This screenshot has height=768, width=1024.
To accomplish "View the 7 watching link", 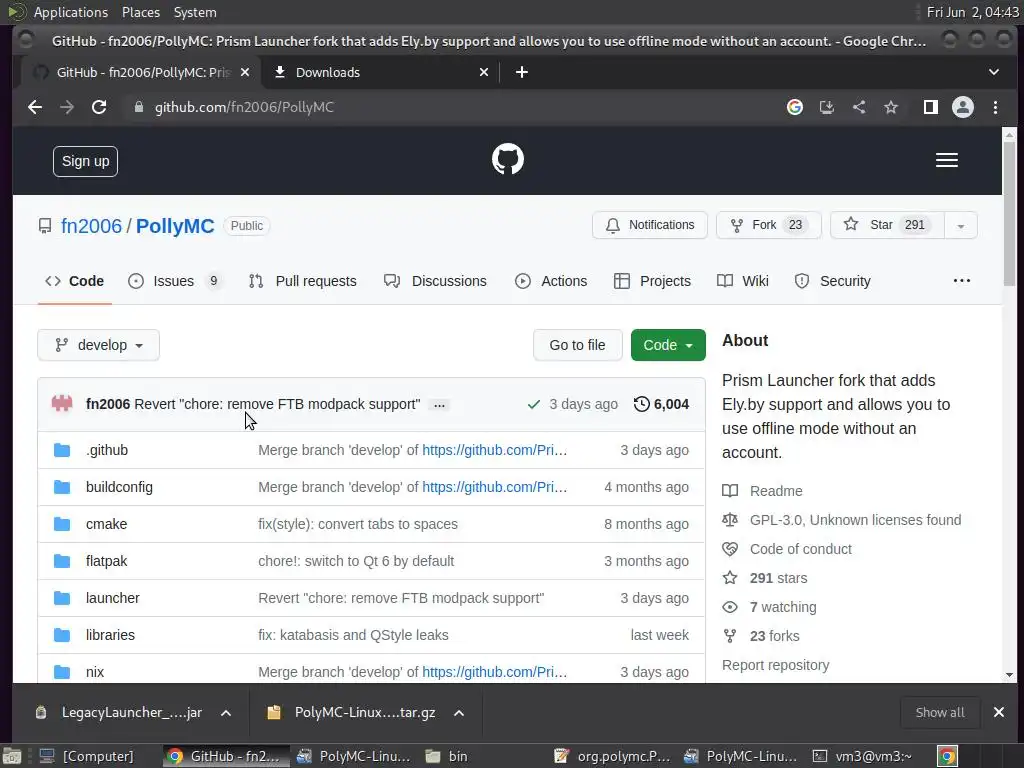I will pyautogui.click(x=783, y=607).
